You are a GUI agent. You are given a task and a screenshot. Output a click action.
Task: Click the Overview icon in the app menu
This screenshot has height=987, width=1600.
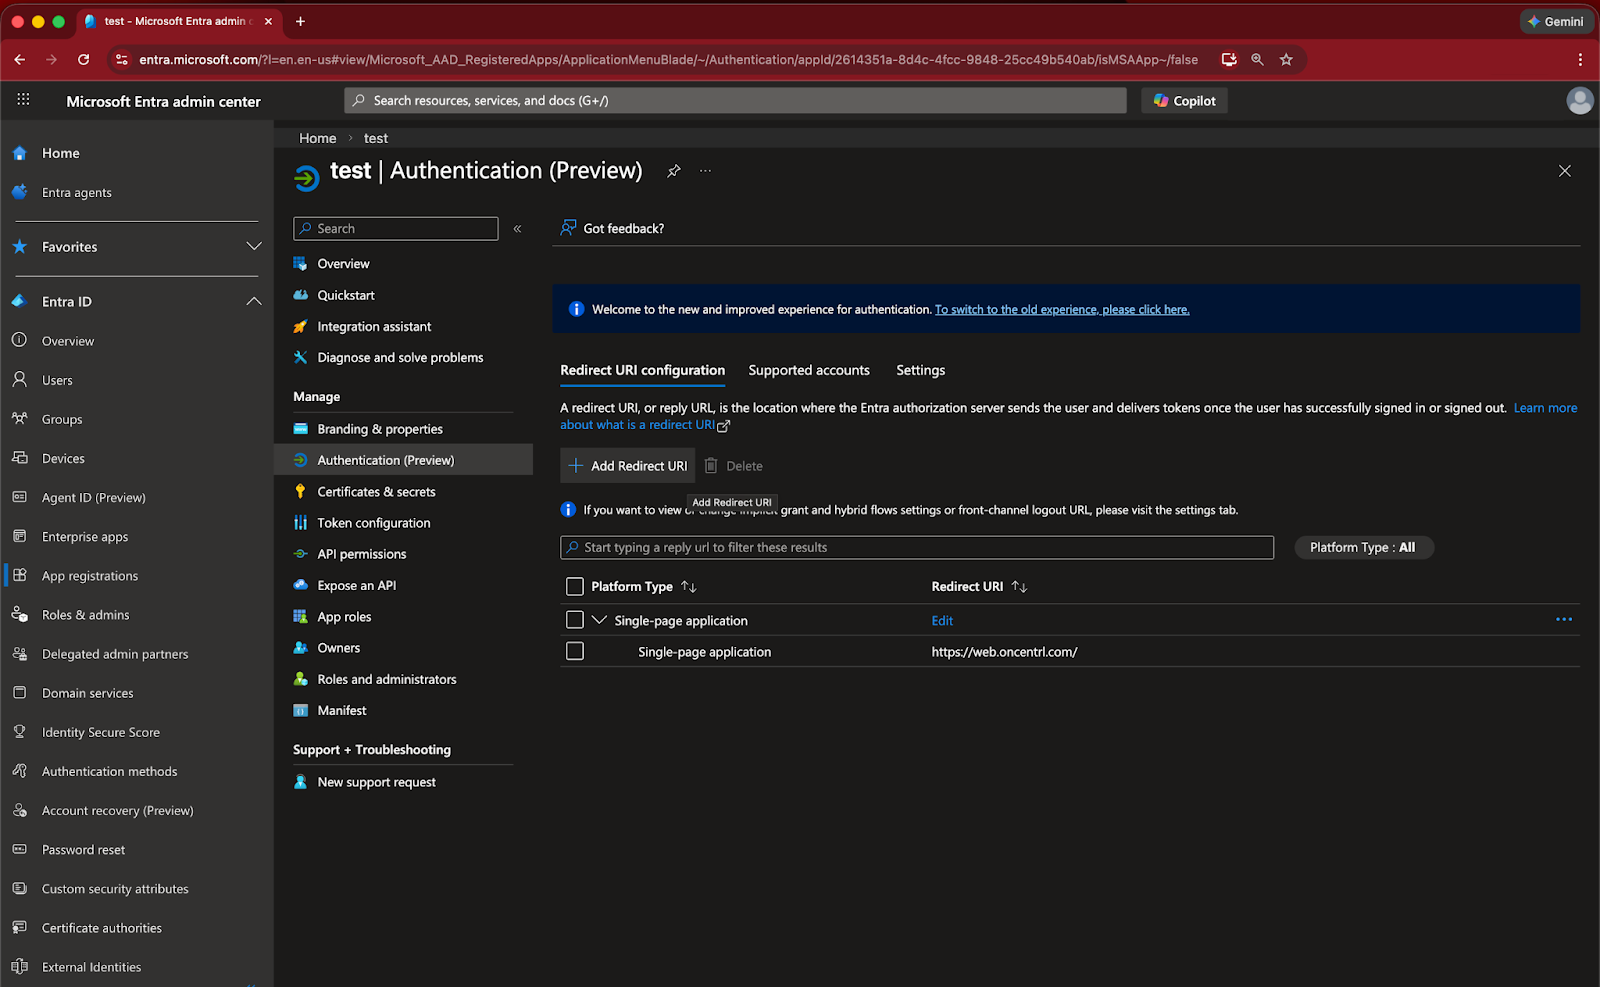[x=300, y=264]
